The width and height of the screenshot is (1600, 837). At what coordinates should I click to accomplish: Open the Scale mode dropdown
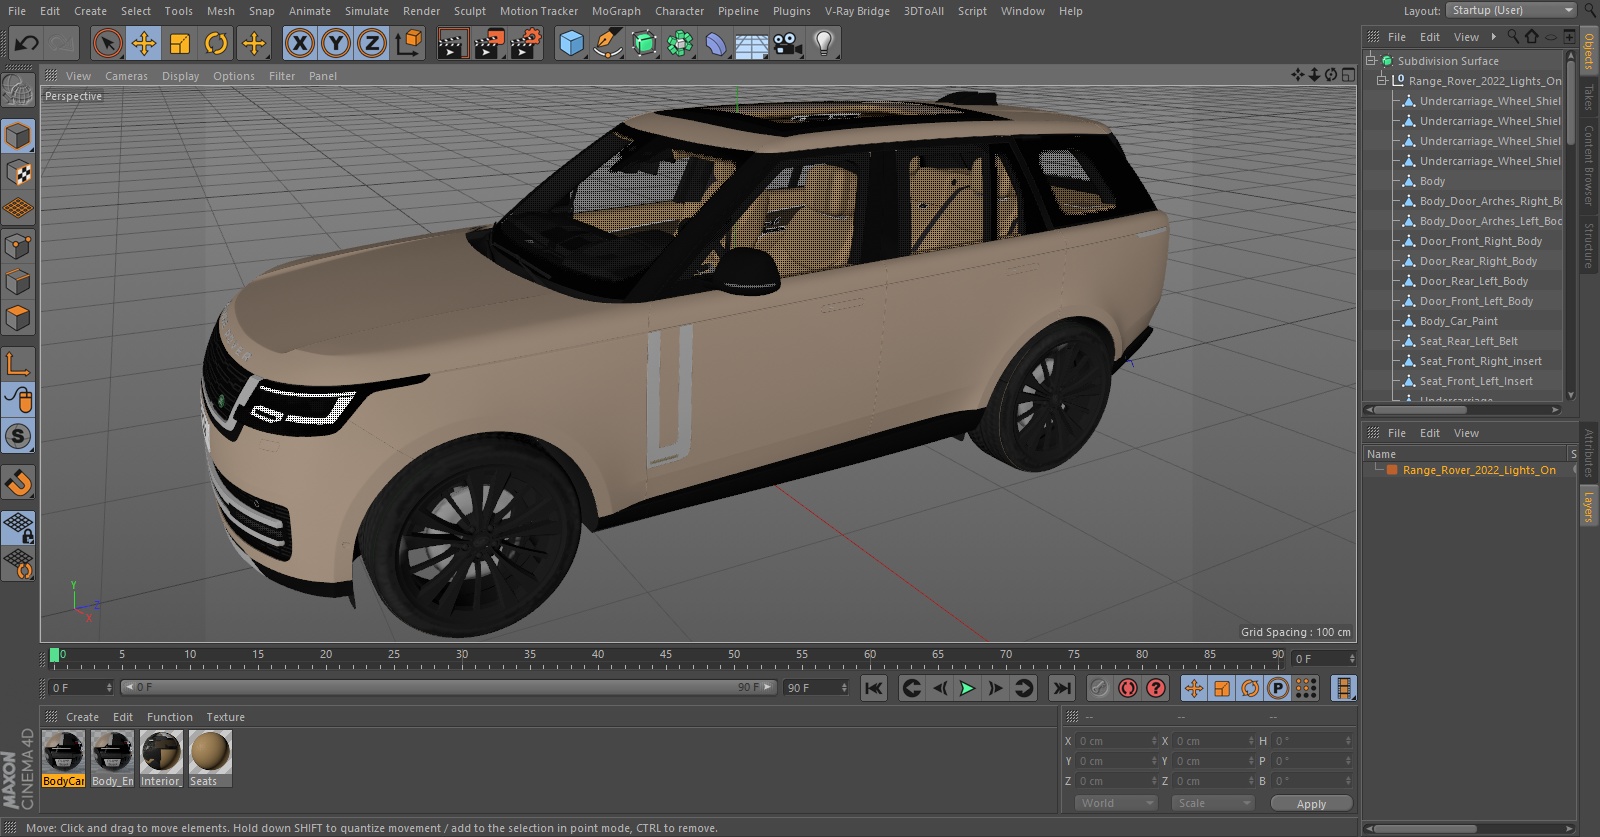click(x=1214, y=803)
